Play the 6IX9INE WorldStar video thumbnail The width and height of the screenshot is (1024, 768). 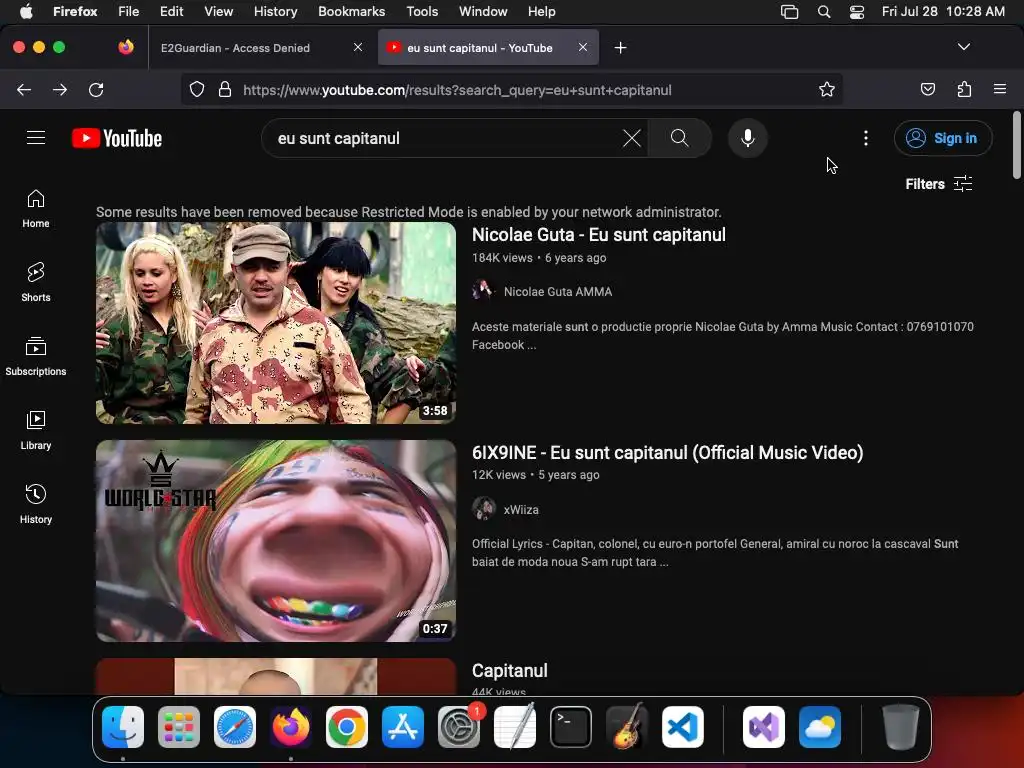click(276, 541)
